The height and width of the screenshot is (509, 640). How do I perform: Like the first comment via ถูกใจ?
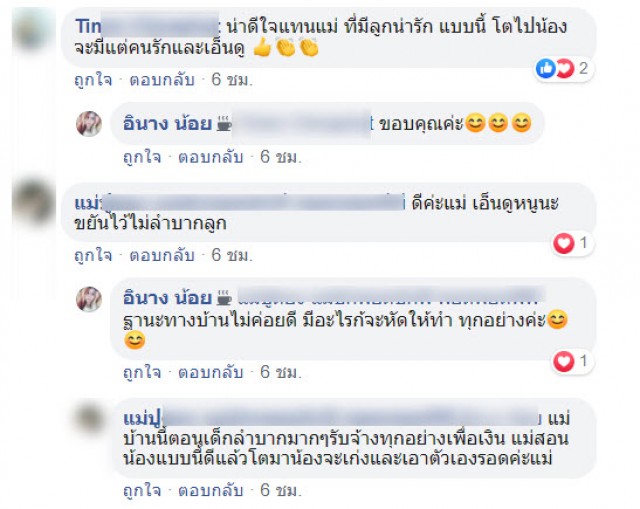pos(93,80)
